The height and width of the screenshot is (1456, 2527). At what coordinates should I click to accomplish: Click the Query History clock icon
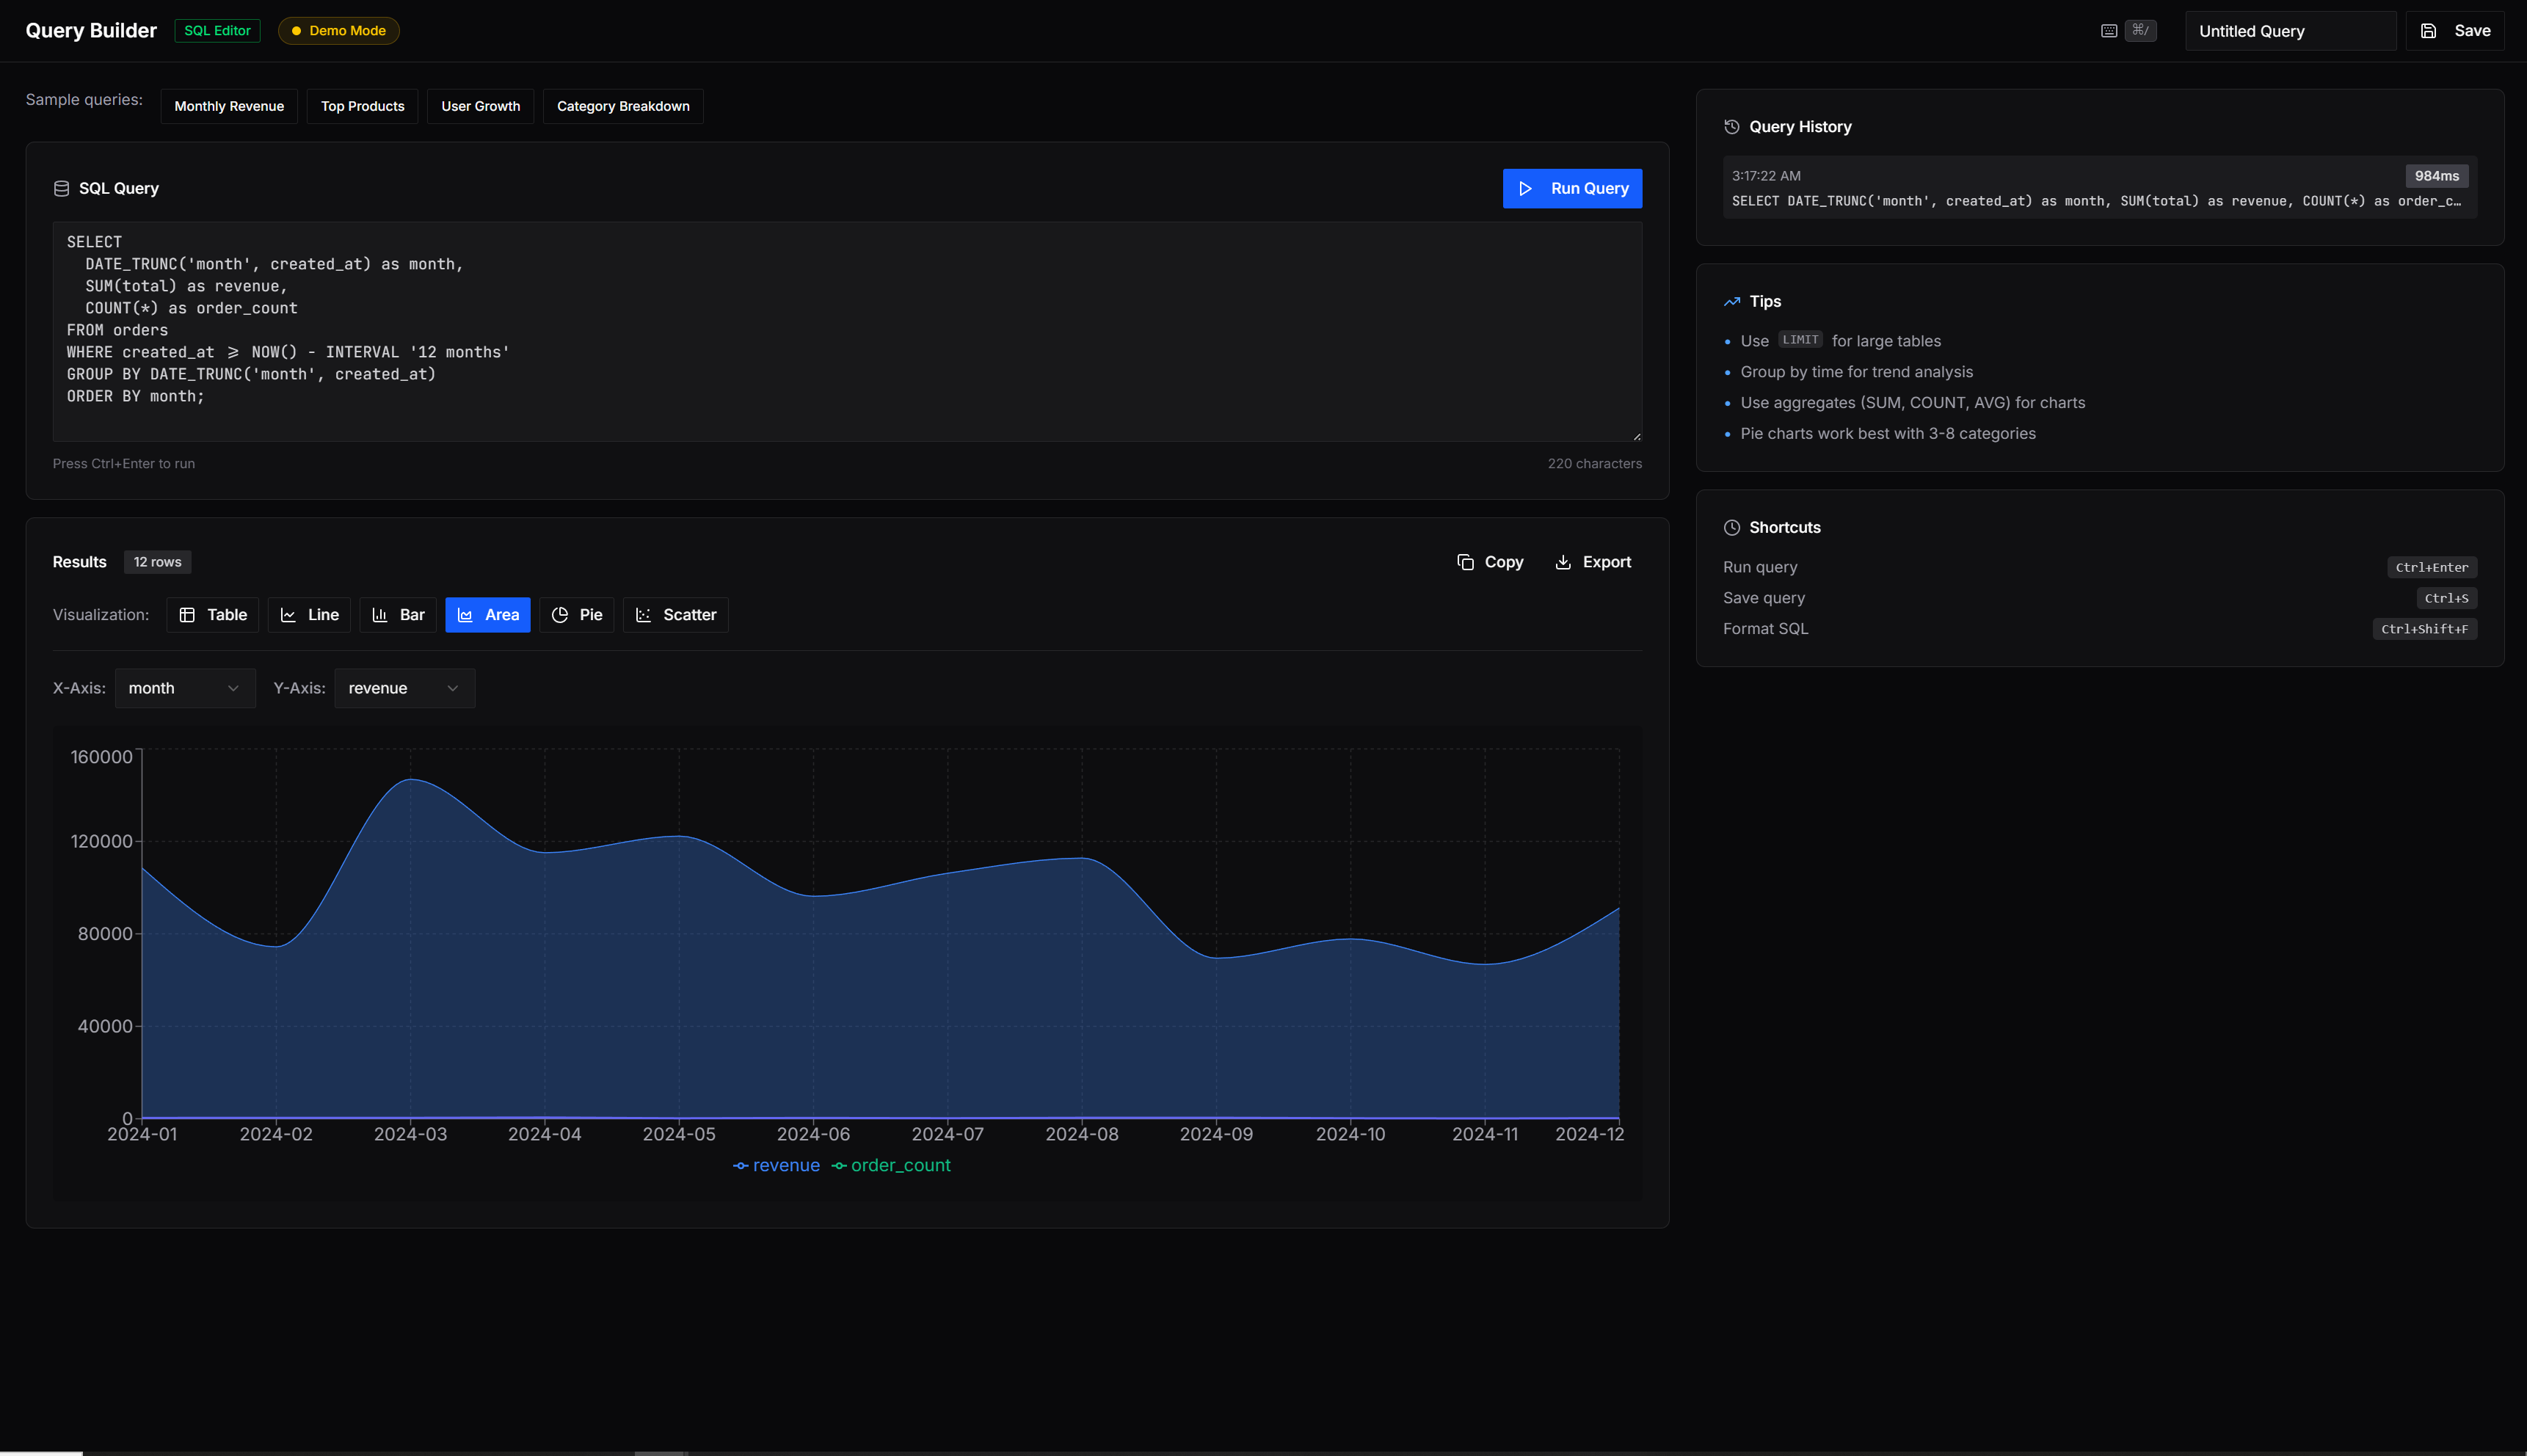coord(1732,127)
